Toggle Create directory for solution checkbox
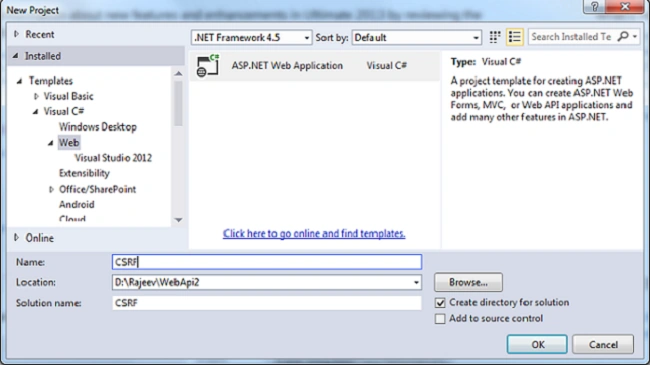This screenshot has height=365, width=650. coord(440,303)
